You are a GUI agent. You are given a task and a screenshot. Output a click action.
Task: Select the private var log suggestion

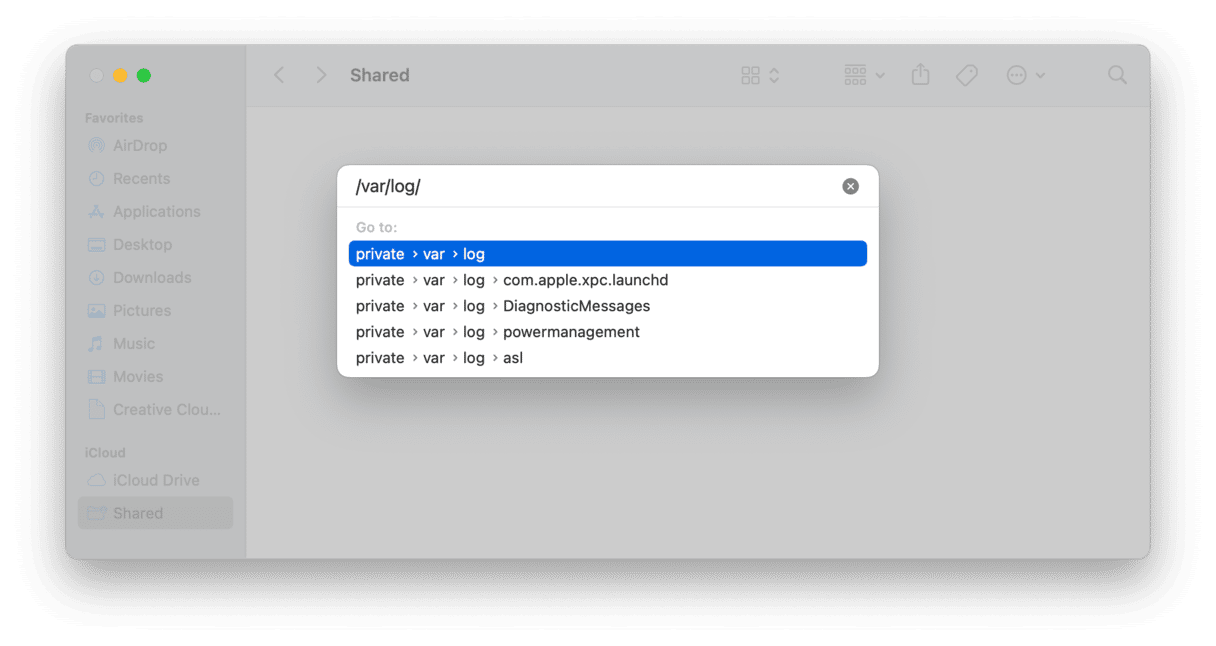(607, 254)
